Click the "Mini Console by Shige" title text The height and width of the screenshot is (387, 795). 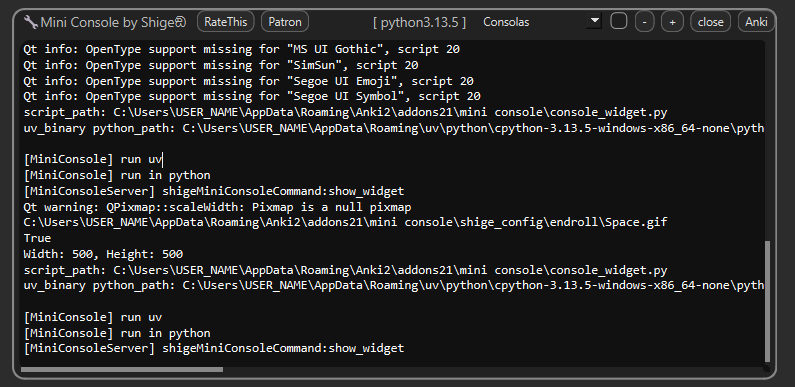point(113,22)
